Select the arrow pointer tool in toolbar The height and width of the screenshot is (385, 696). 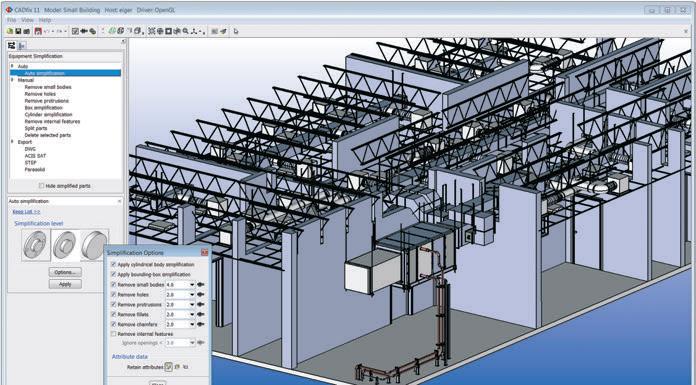pyautogui.click(x=236, y=32)
